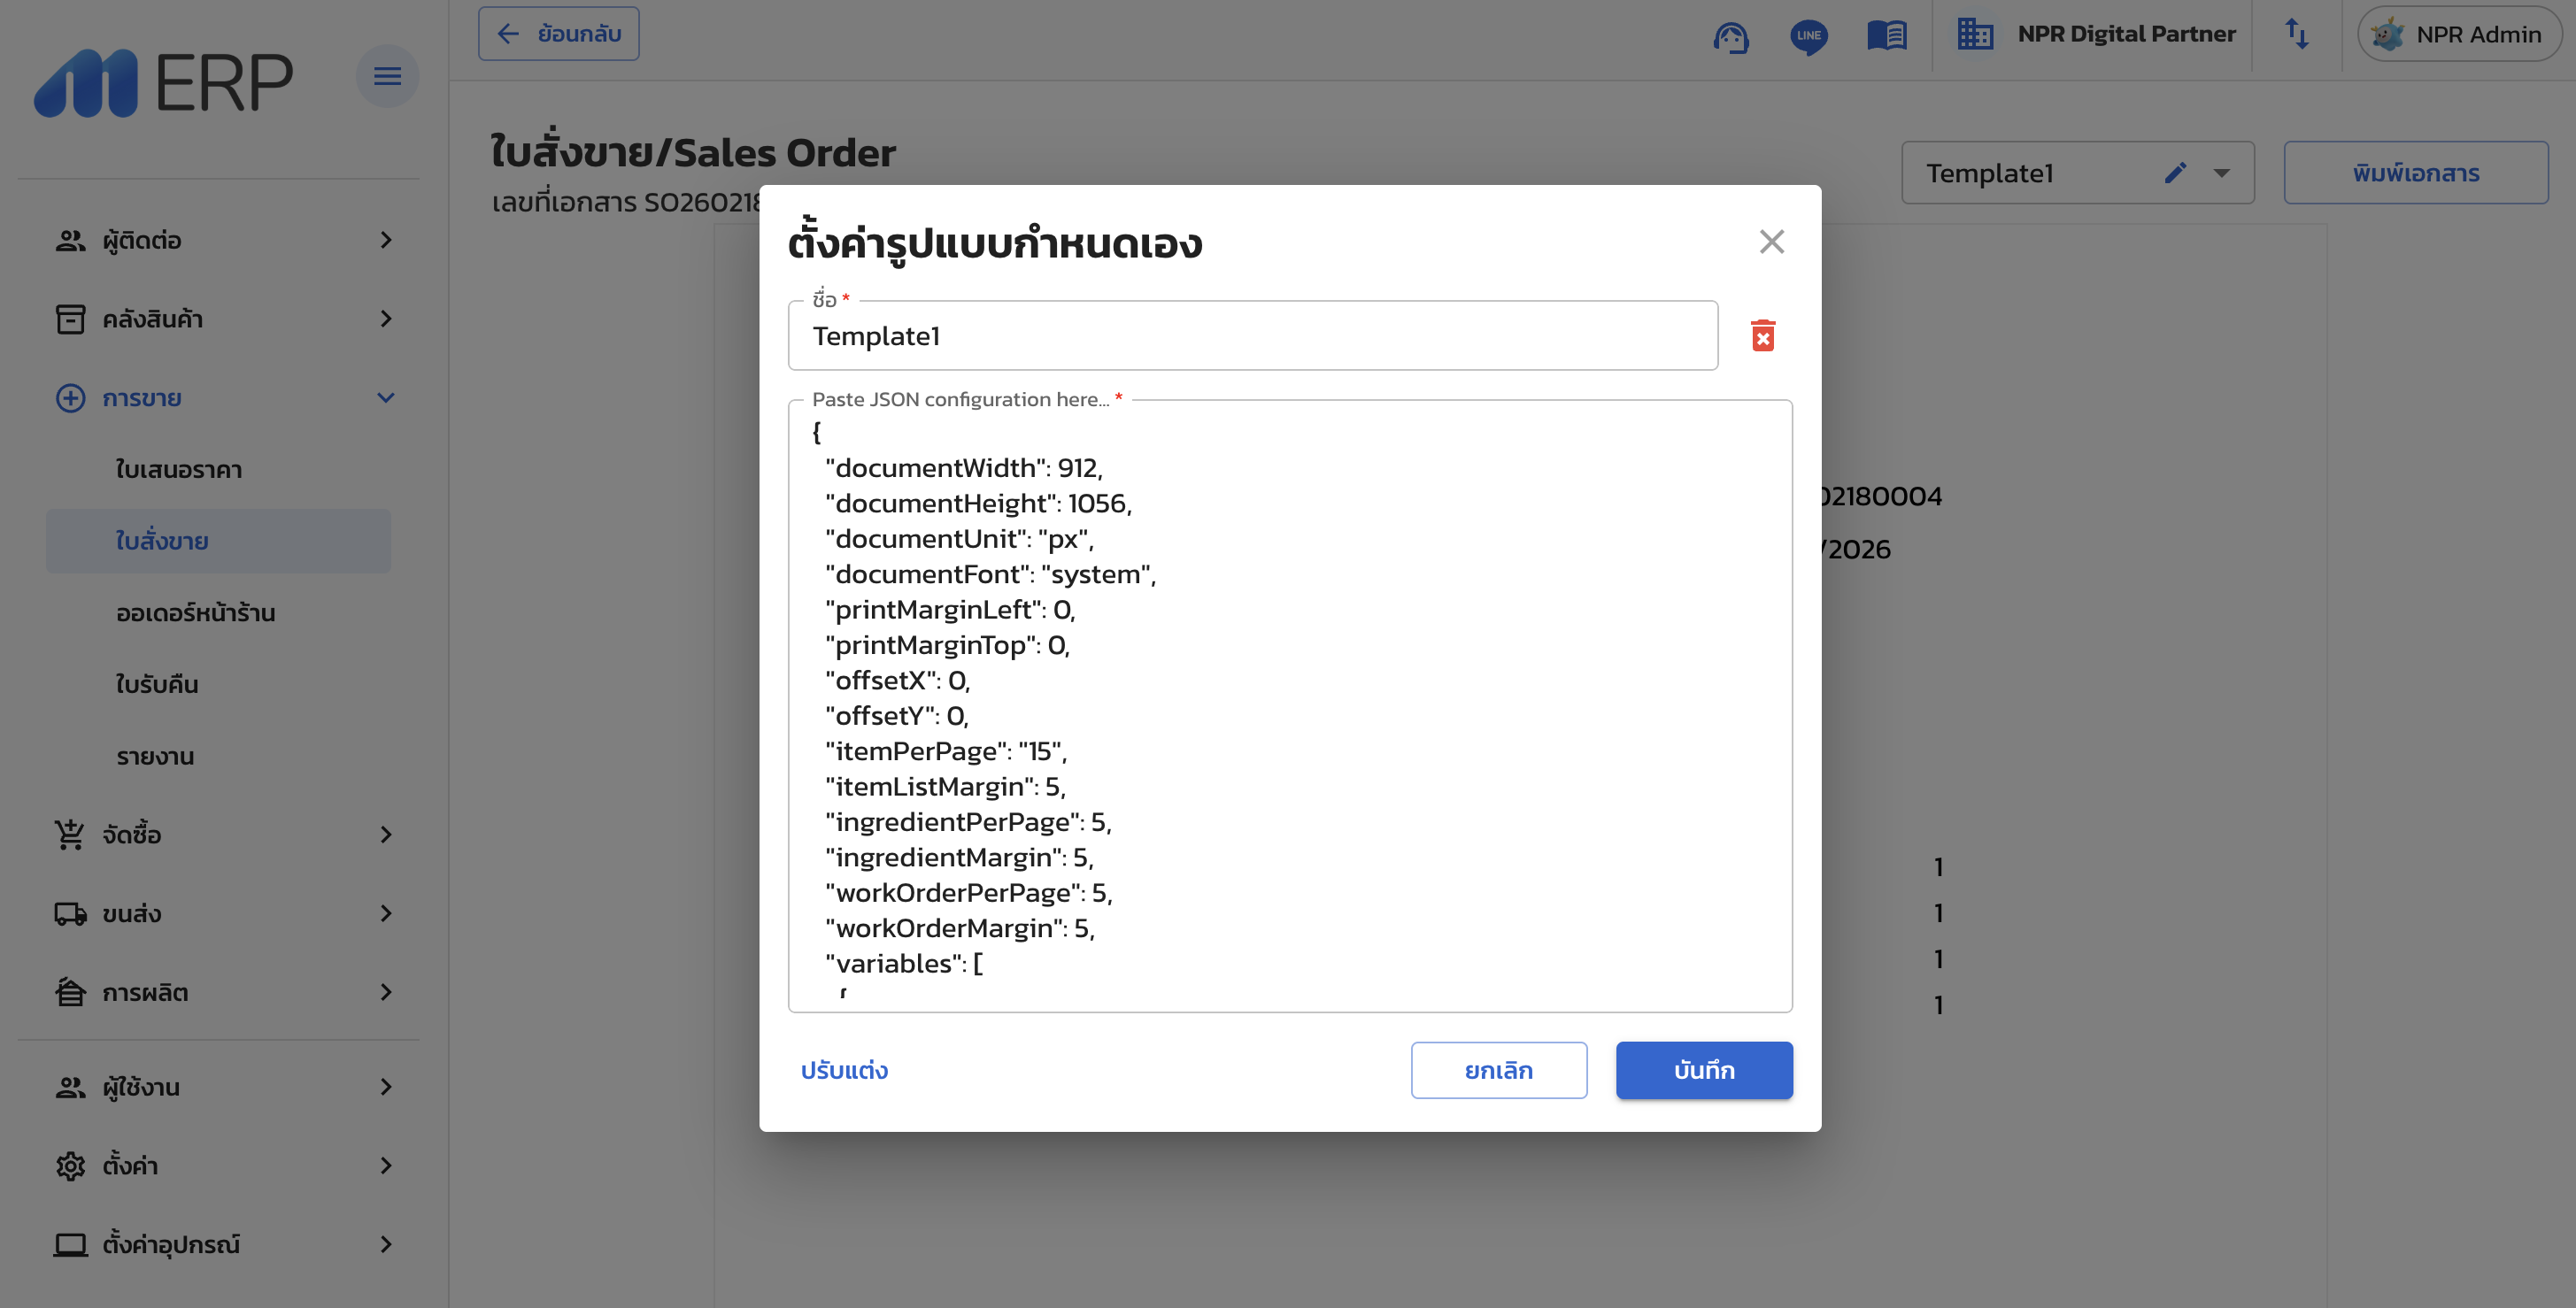This screenshot has height=1308, width=2576.
Task: Click the LINE messenger icon
Action: click(x=1810, y=36)
